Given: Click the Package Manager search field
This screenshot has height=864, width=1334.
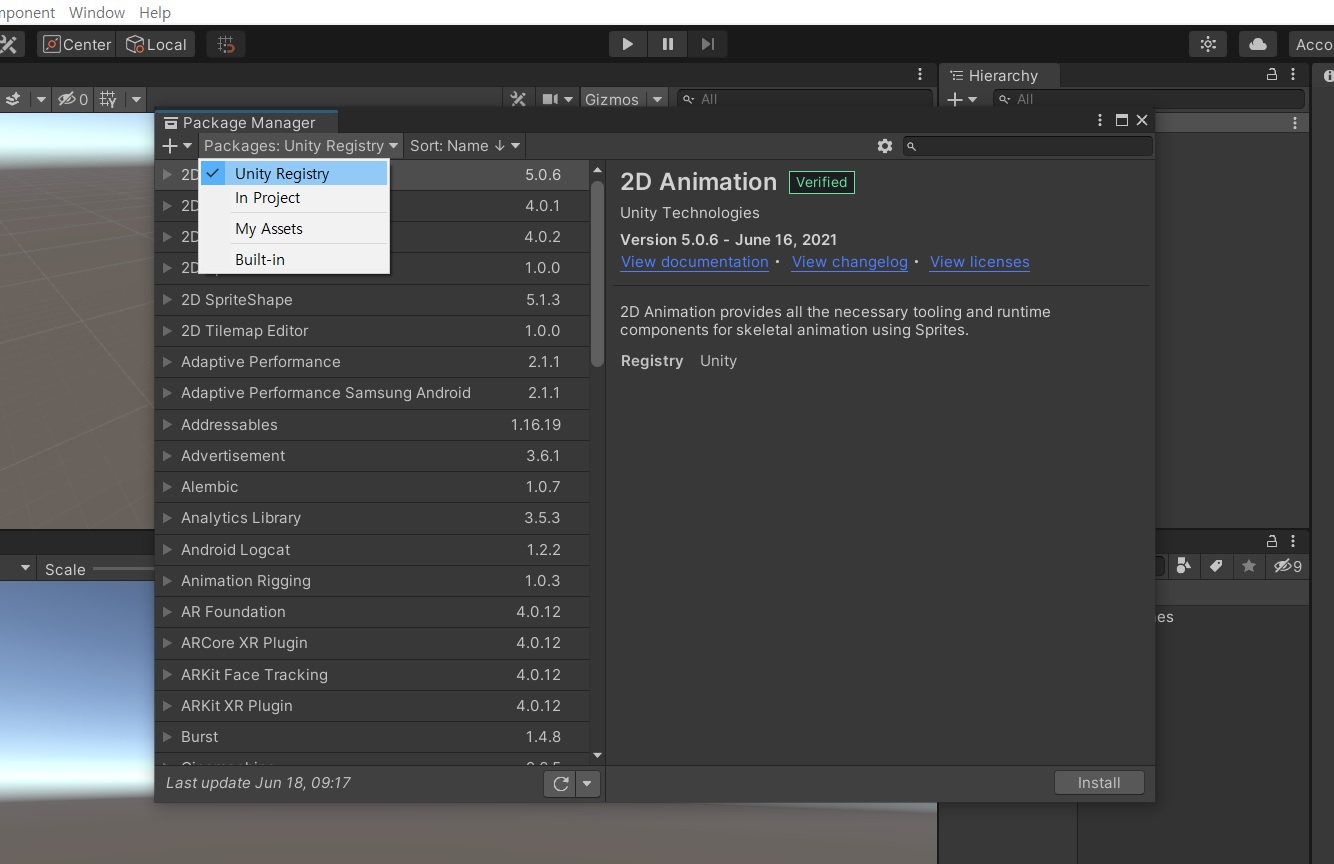Looking at the screenshot, I should [x=1028, y=146].
